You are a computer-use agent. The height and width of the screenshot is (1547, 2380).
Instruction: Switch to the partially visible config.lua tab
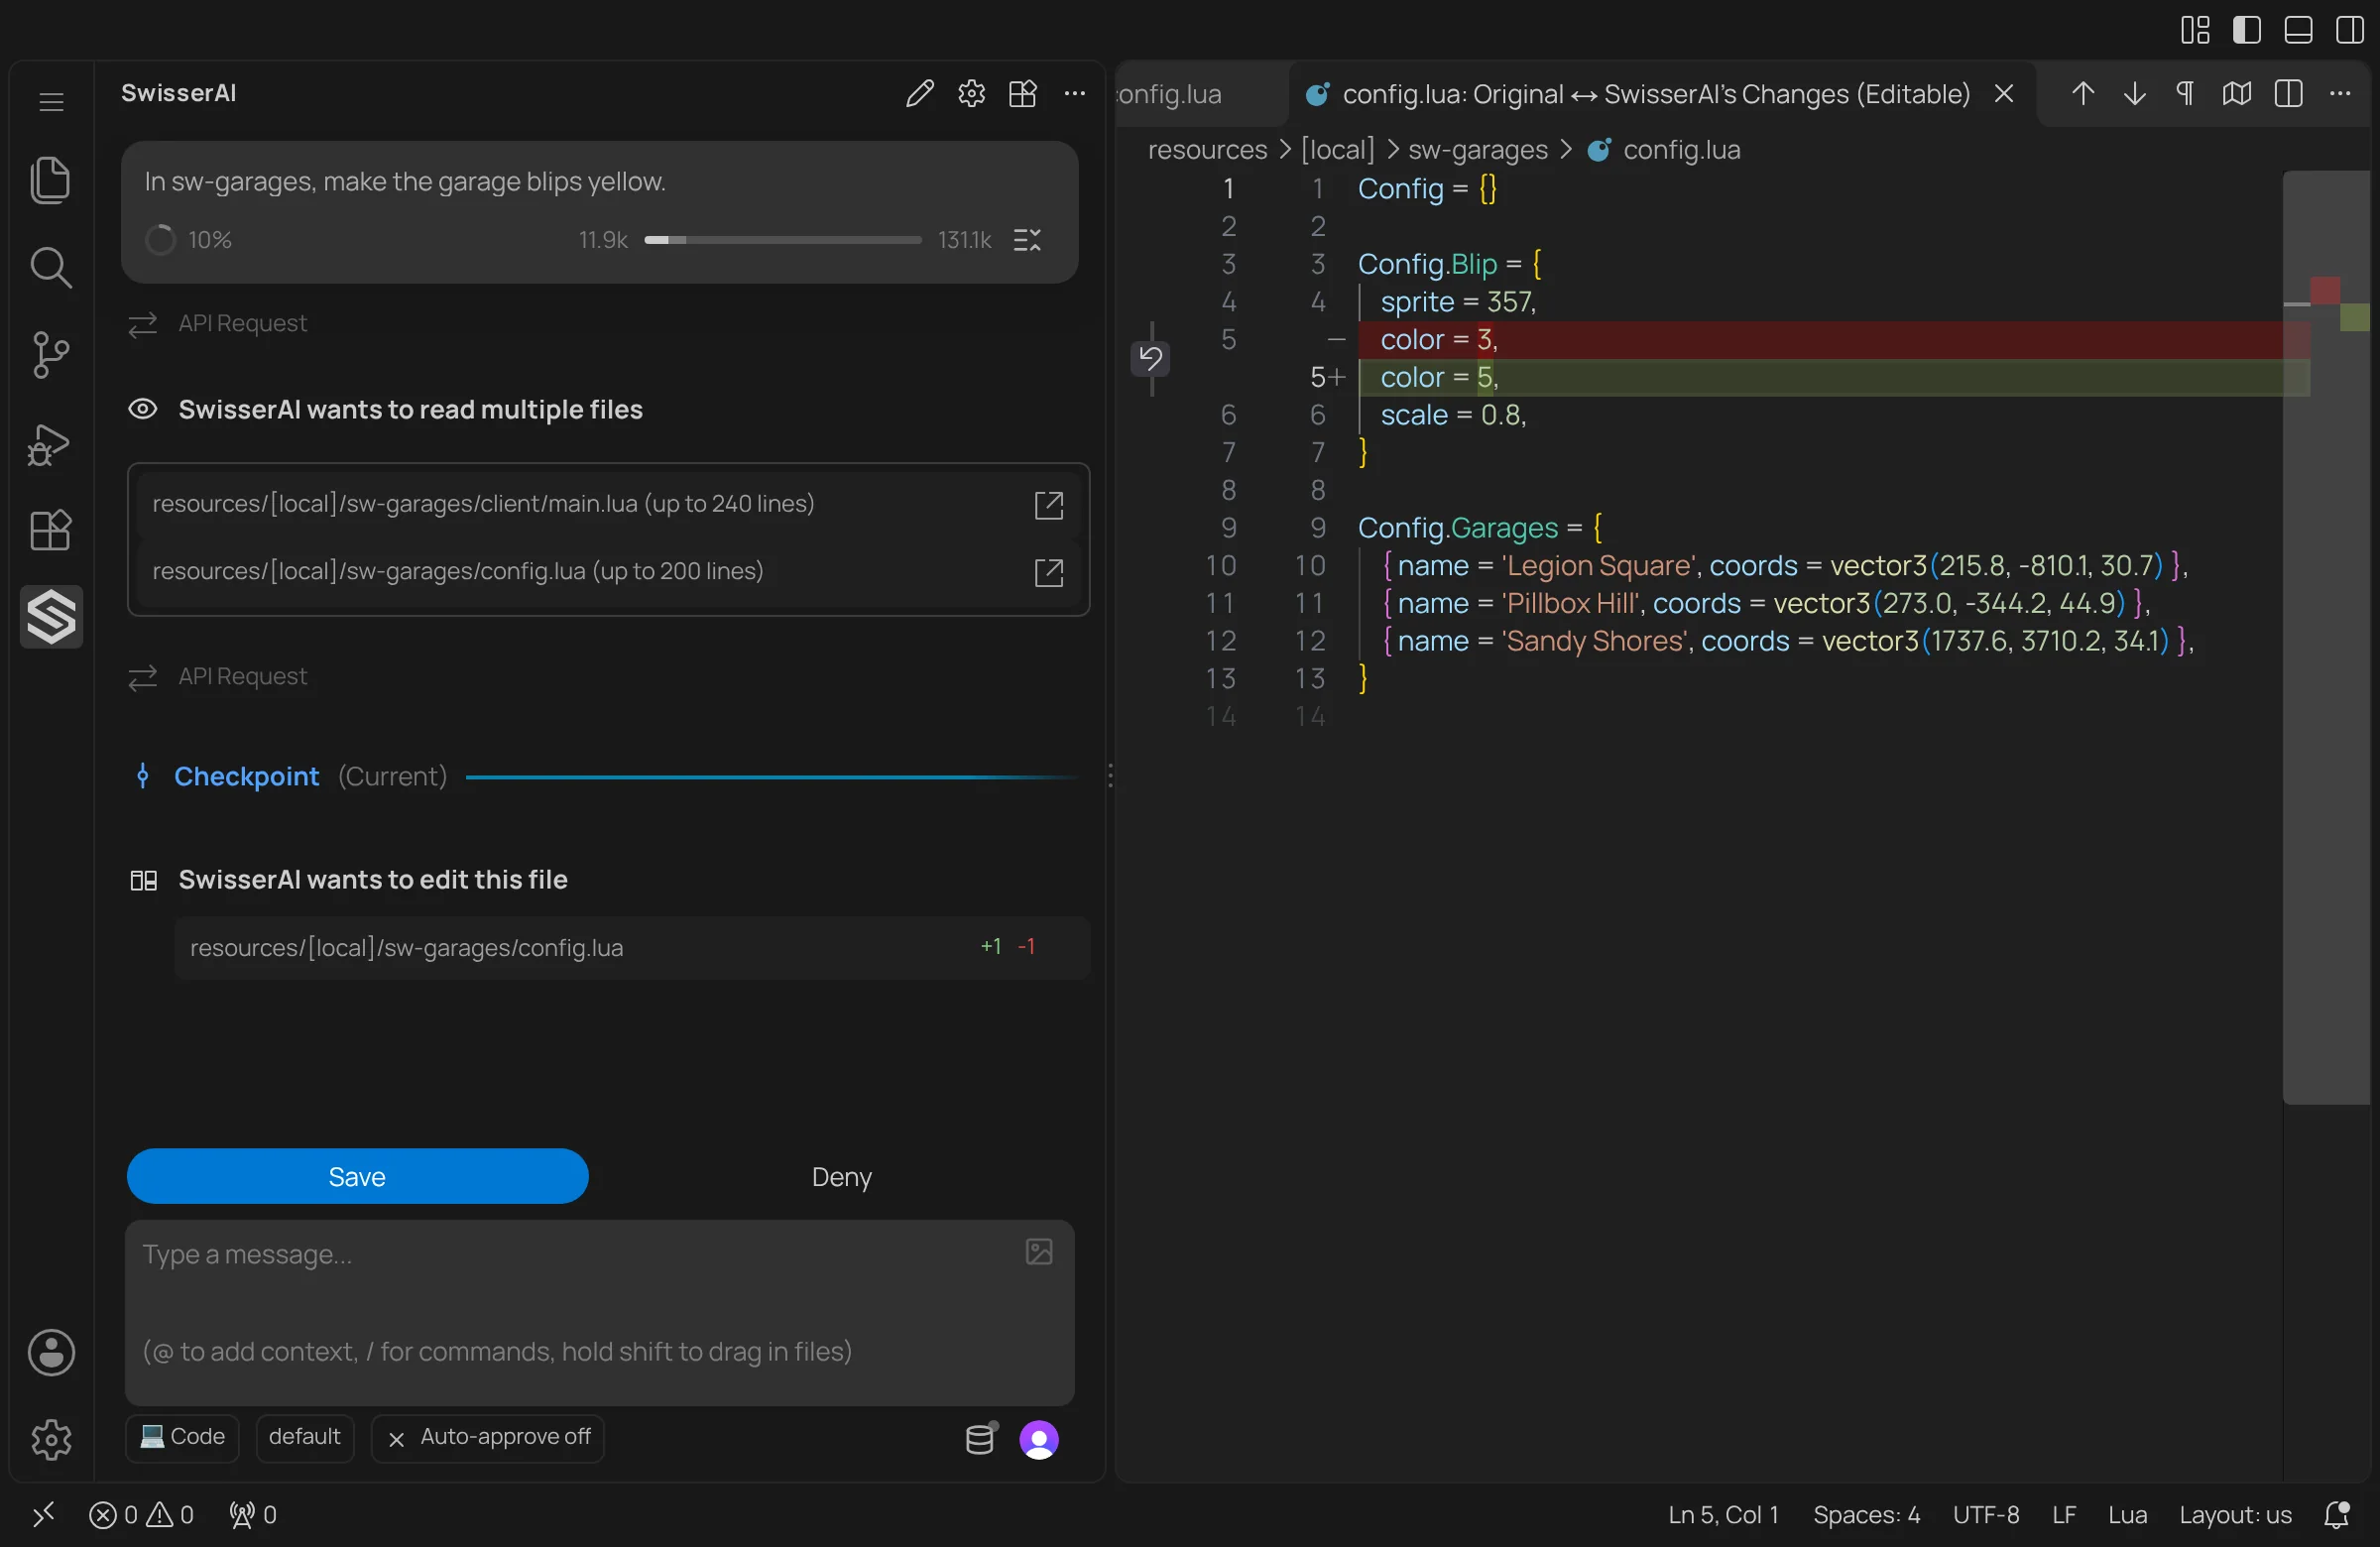coord(1202,94)
